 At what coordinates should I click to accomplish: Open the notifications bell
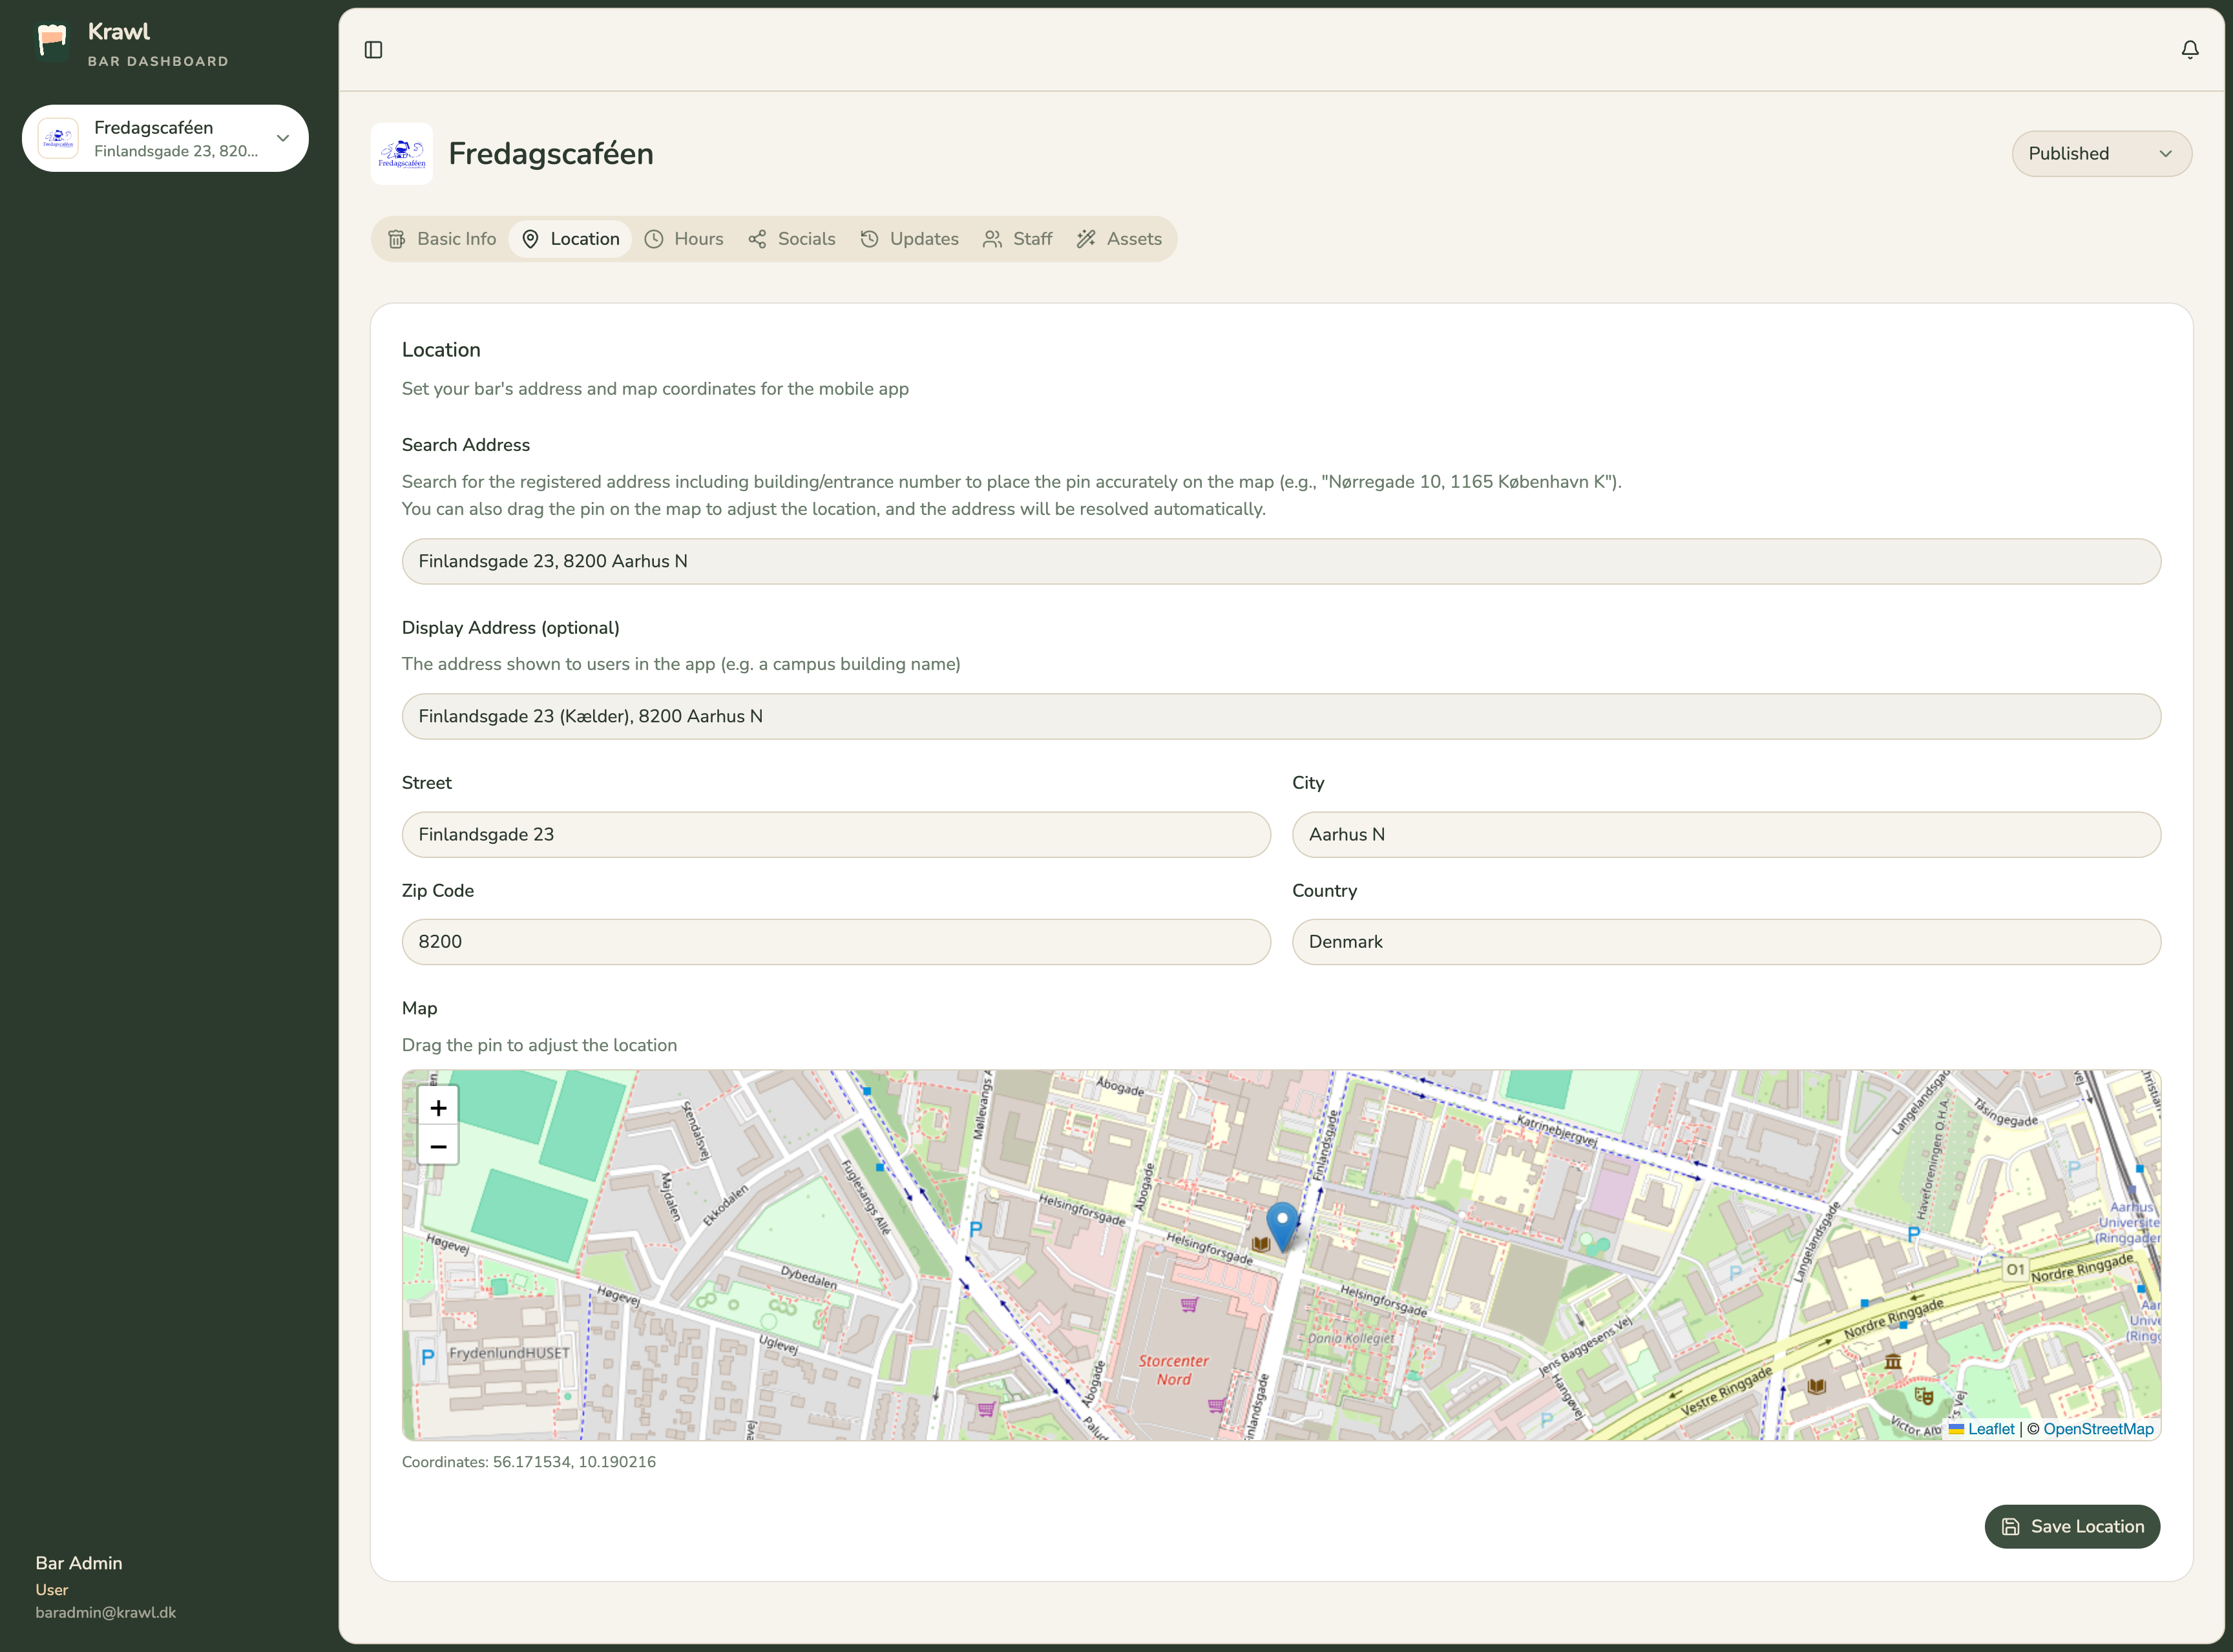[x=2189, y=50]
